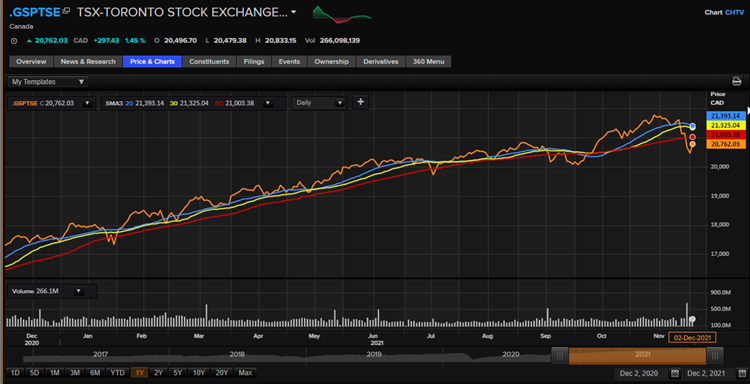This screenshot has height=384, width=750.
Task: Show the 20Y time range
Action: [x=222, y=373]
